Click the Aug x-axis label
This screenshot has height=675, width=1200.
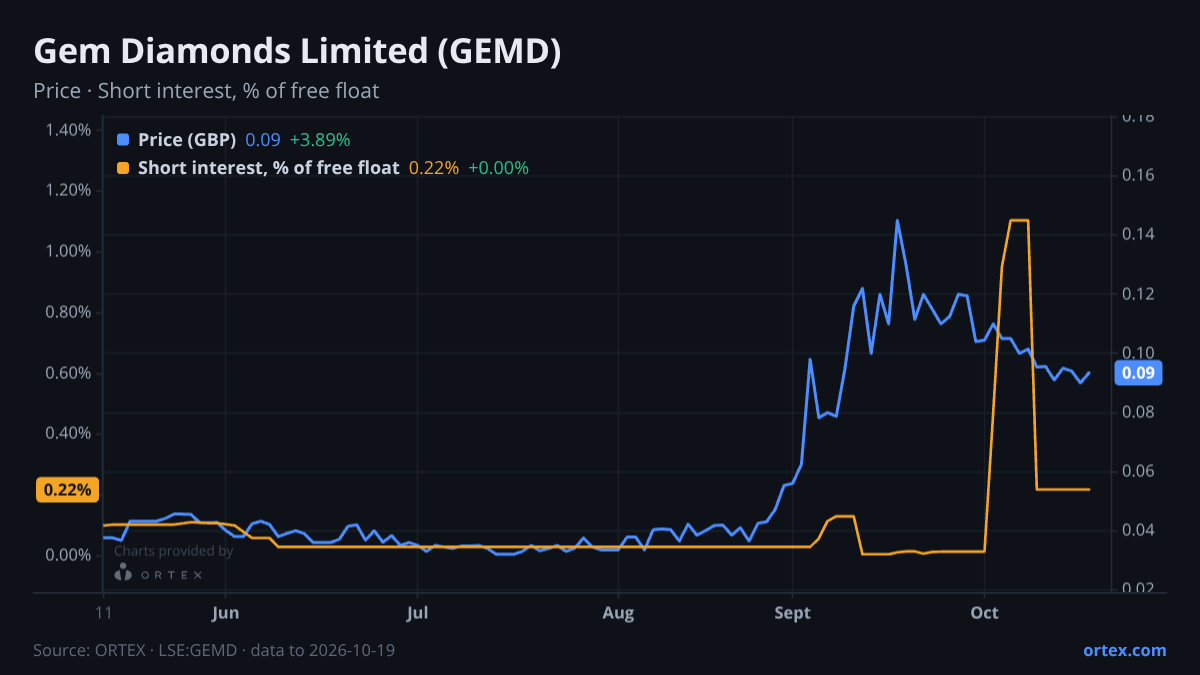619,613
